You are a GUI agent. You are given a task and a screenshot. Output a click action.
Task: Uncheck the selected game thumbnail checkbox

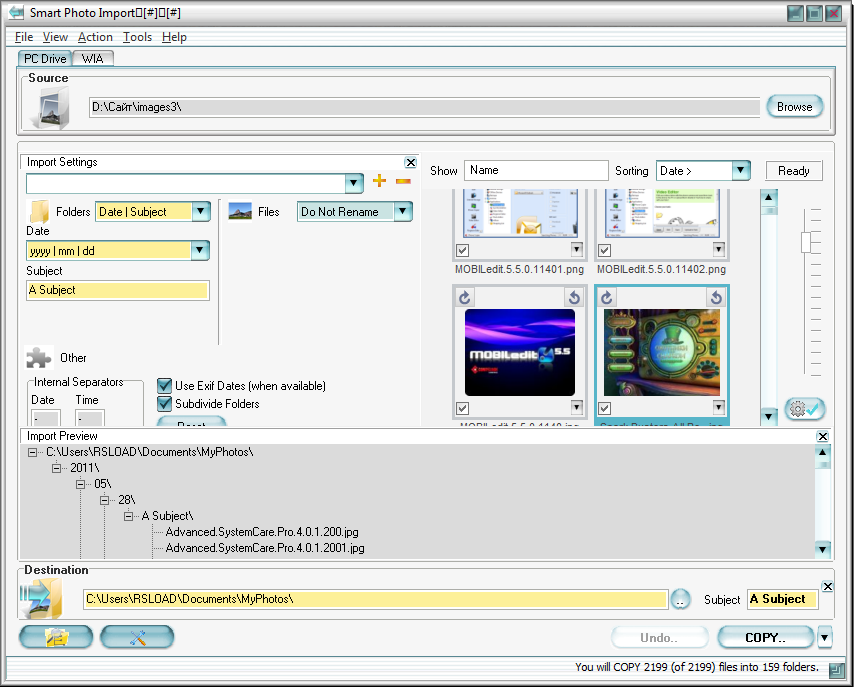[x=605, y=408]
